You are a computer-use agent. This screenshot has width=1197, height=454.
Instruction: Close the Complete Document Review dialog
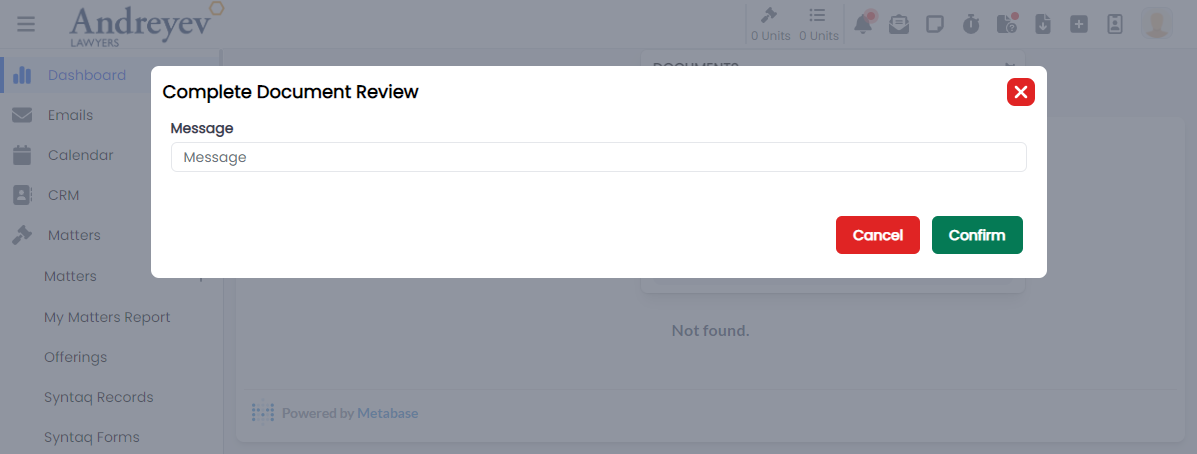point(1020,92)
